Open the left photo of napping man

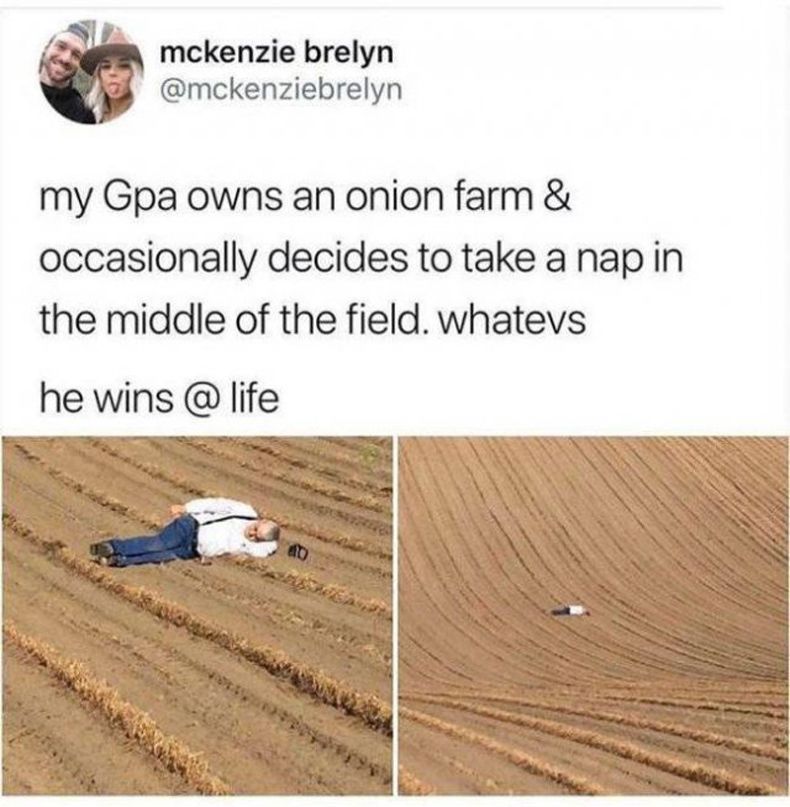coord(196,616)
